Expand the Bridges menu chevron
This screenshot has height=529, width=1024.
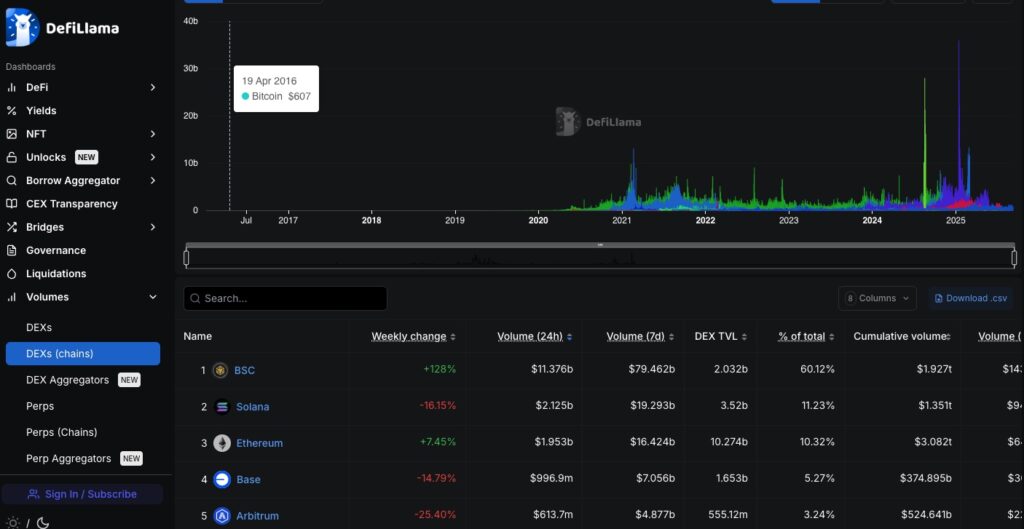pyautogui.click(x=153, y=227)
